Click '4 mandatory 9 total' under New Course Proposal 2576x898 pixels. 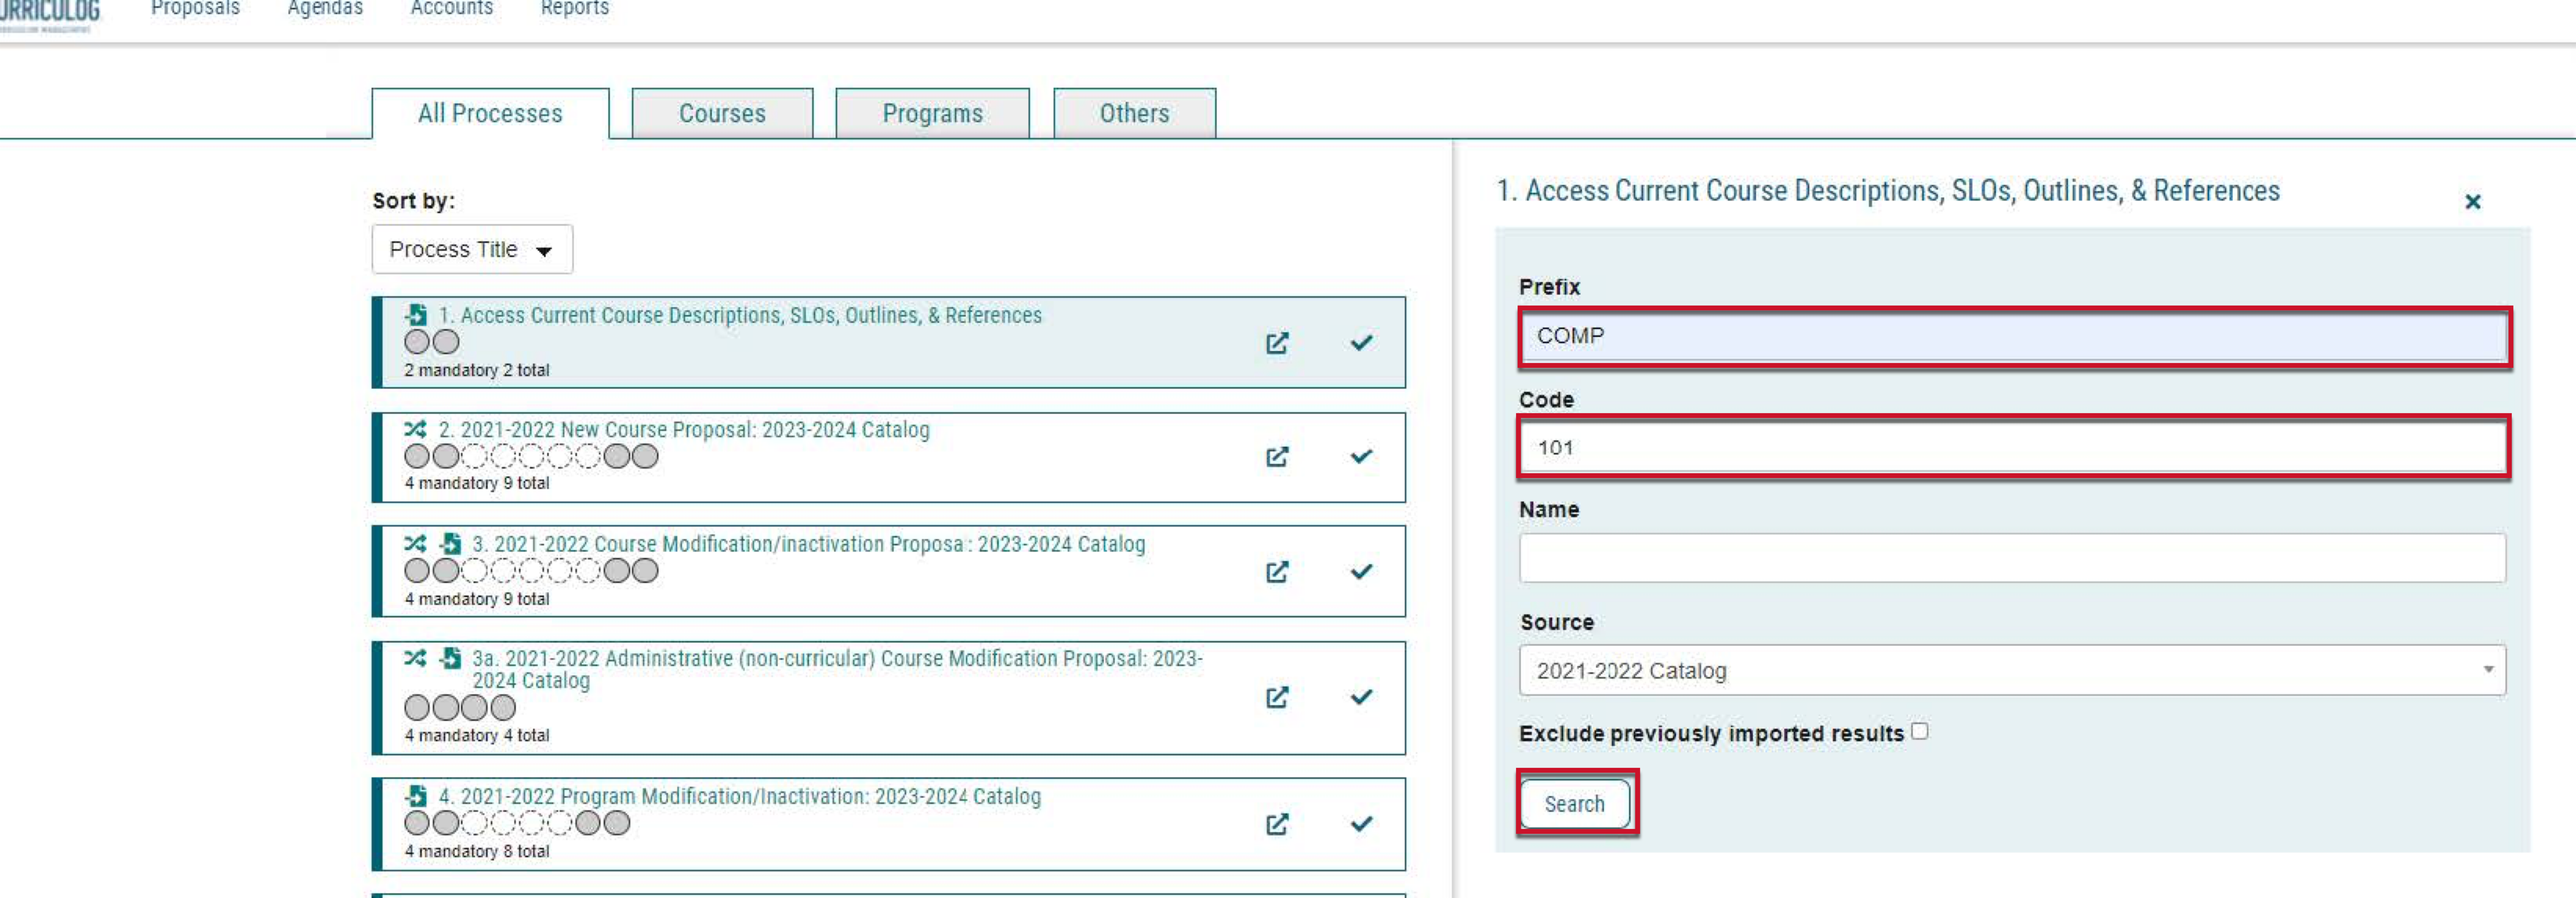pos(477,483)
